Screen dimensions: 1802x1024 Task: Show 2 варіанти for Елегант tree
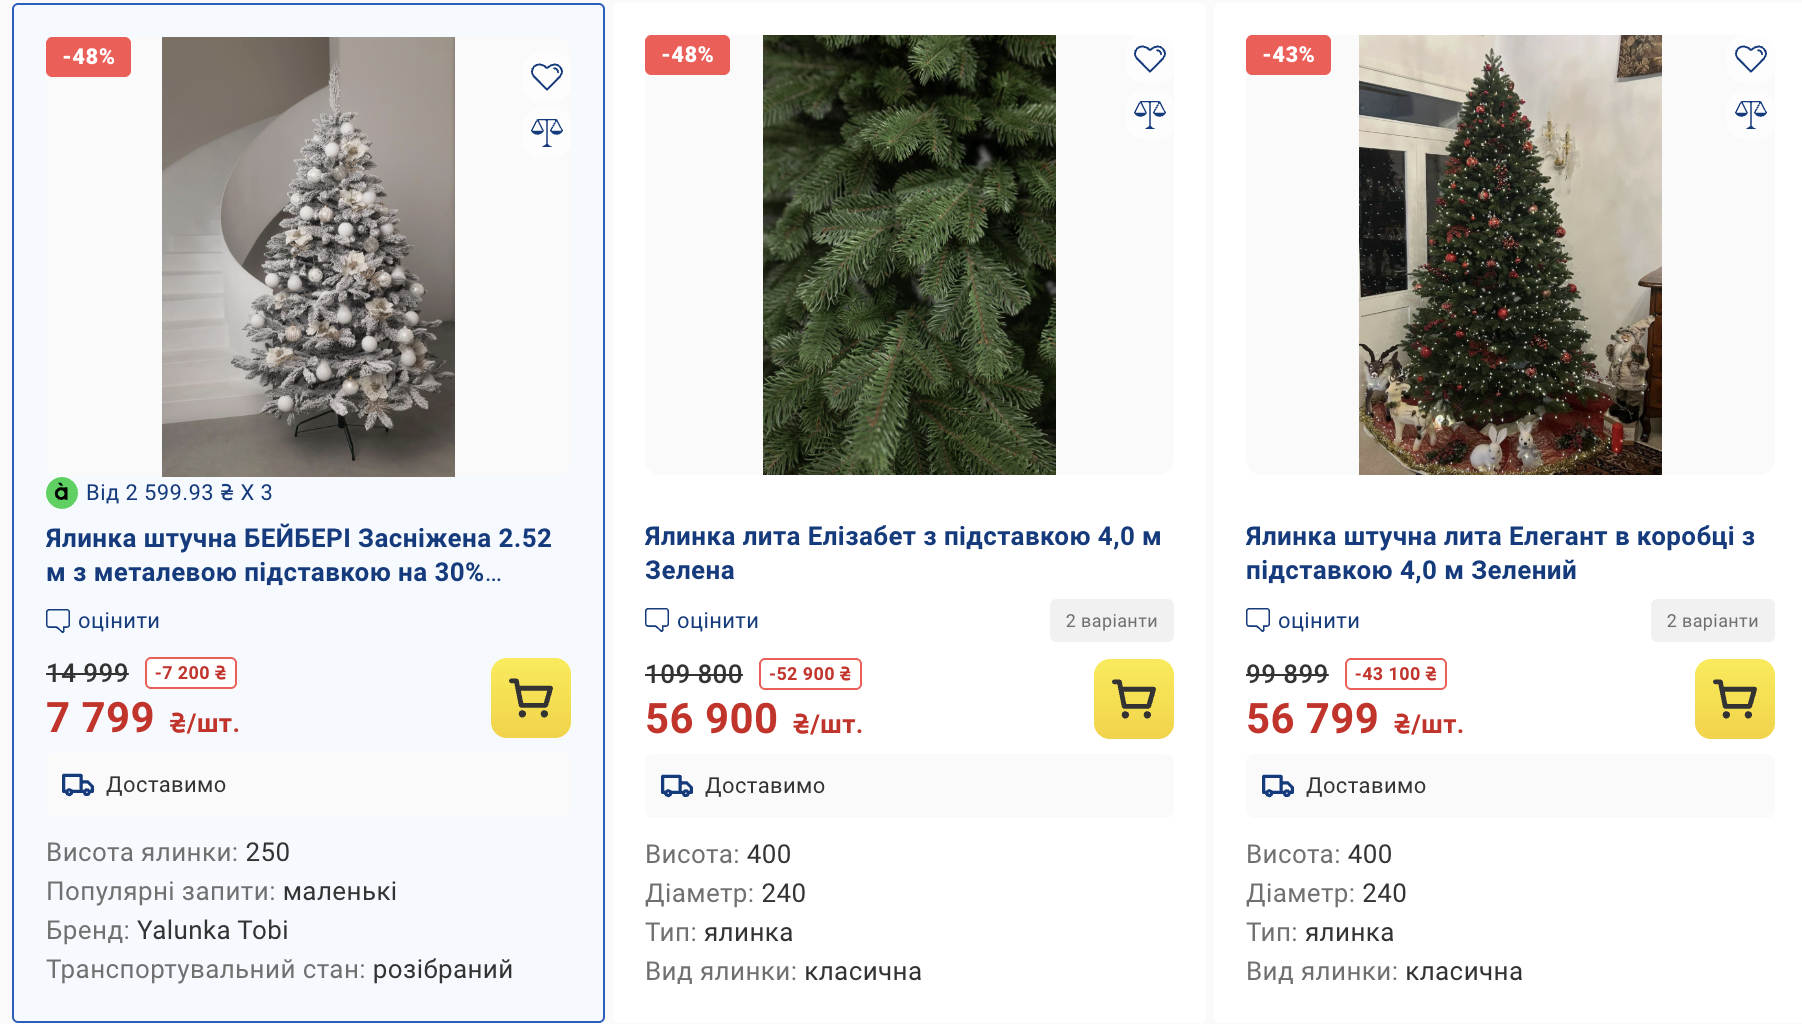pos(1712,621)
